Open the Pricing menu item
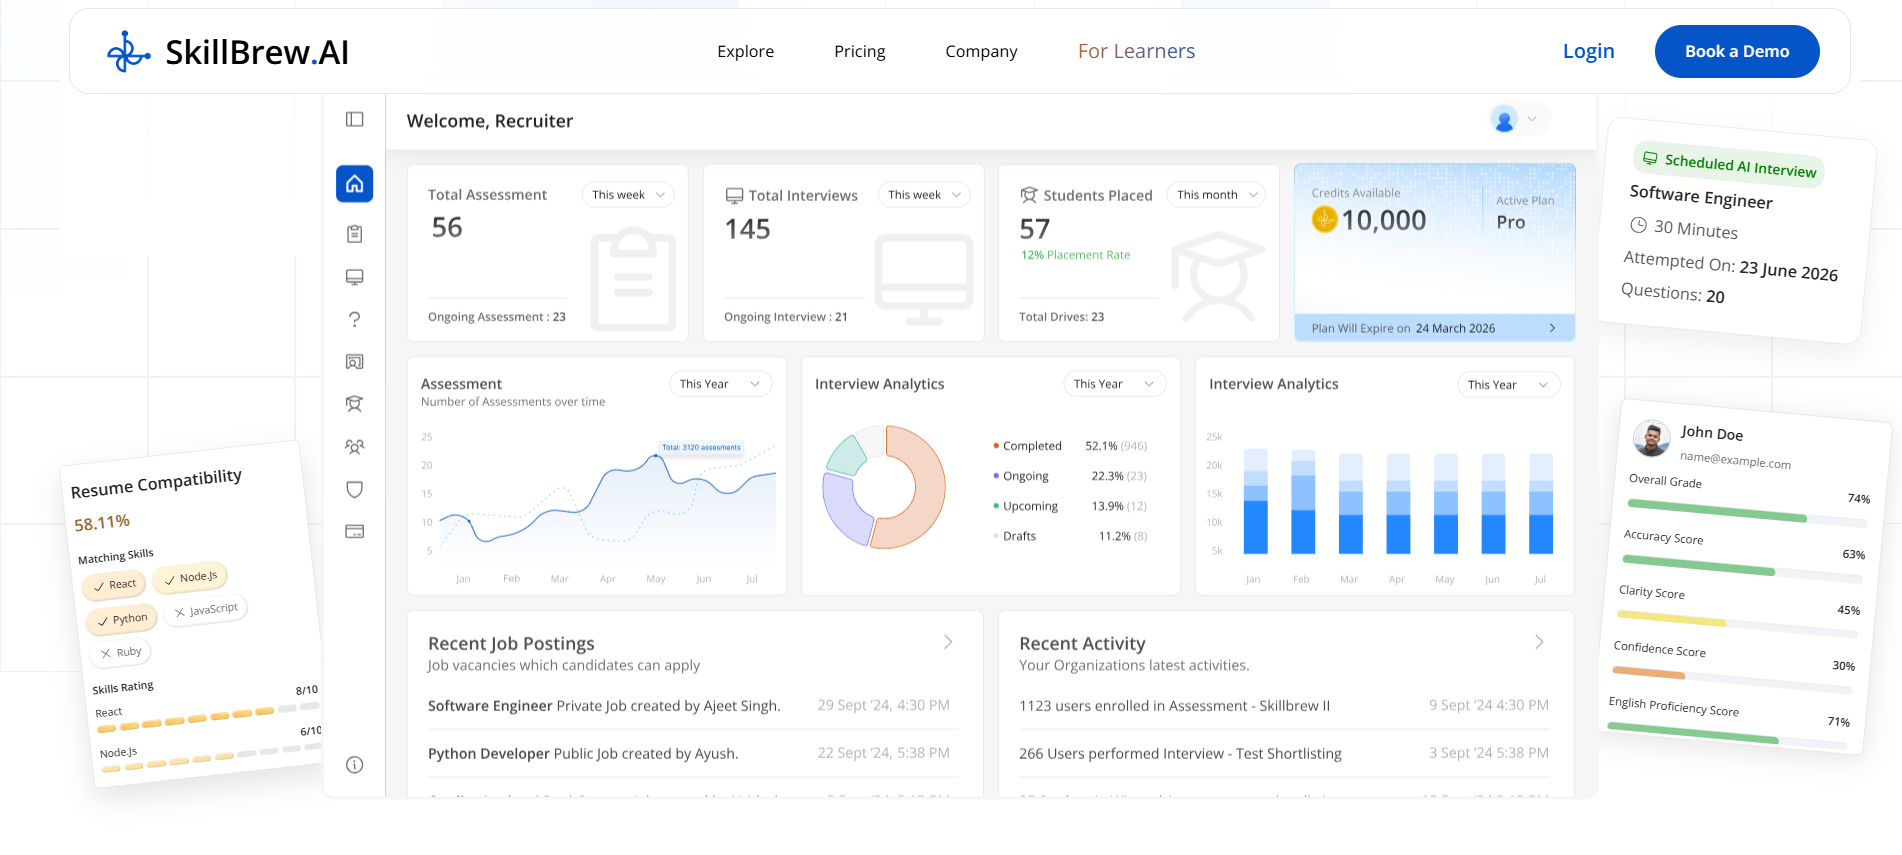Viewport: 1902px width, 855px height. (x=860, y=51)
